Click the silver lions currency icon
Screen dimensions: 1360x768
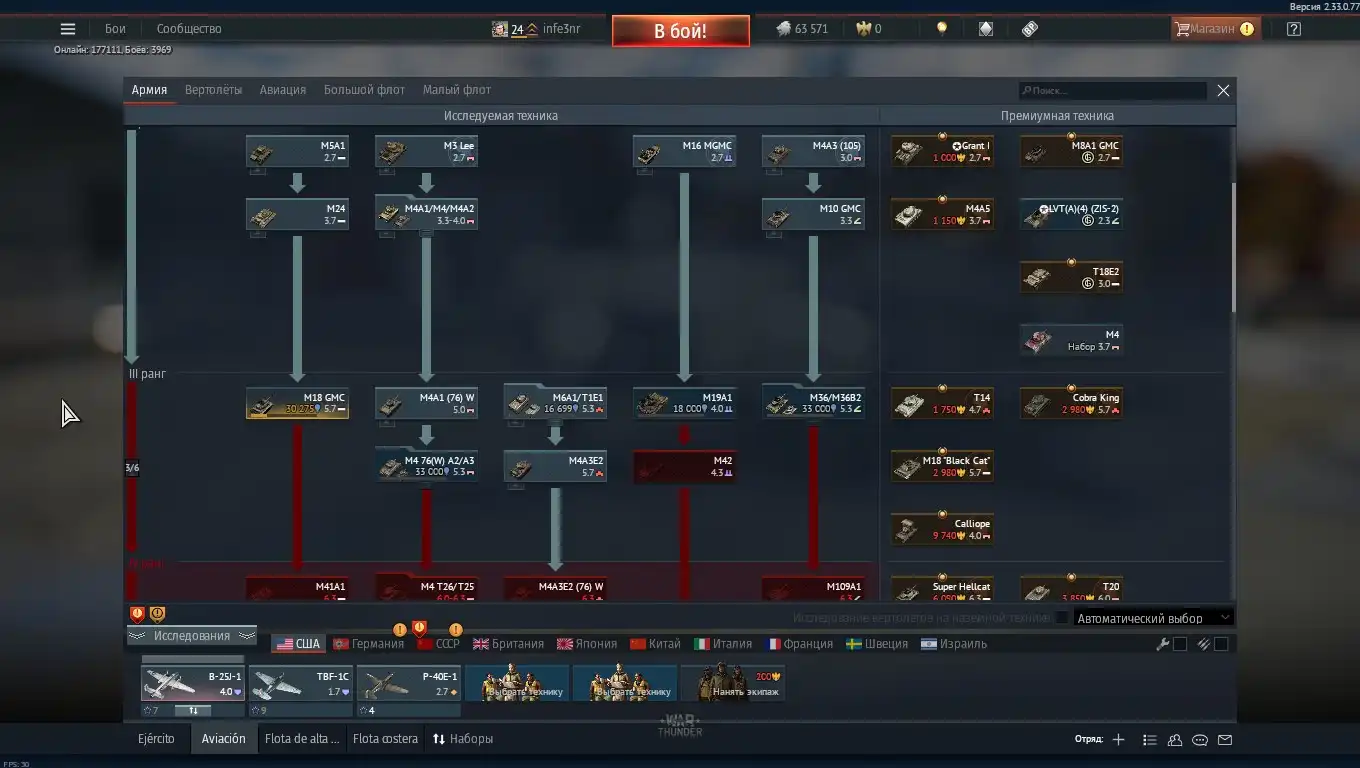(x=783, y=29)
